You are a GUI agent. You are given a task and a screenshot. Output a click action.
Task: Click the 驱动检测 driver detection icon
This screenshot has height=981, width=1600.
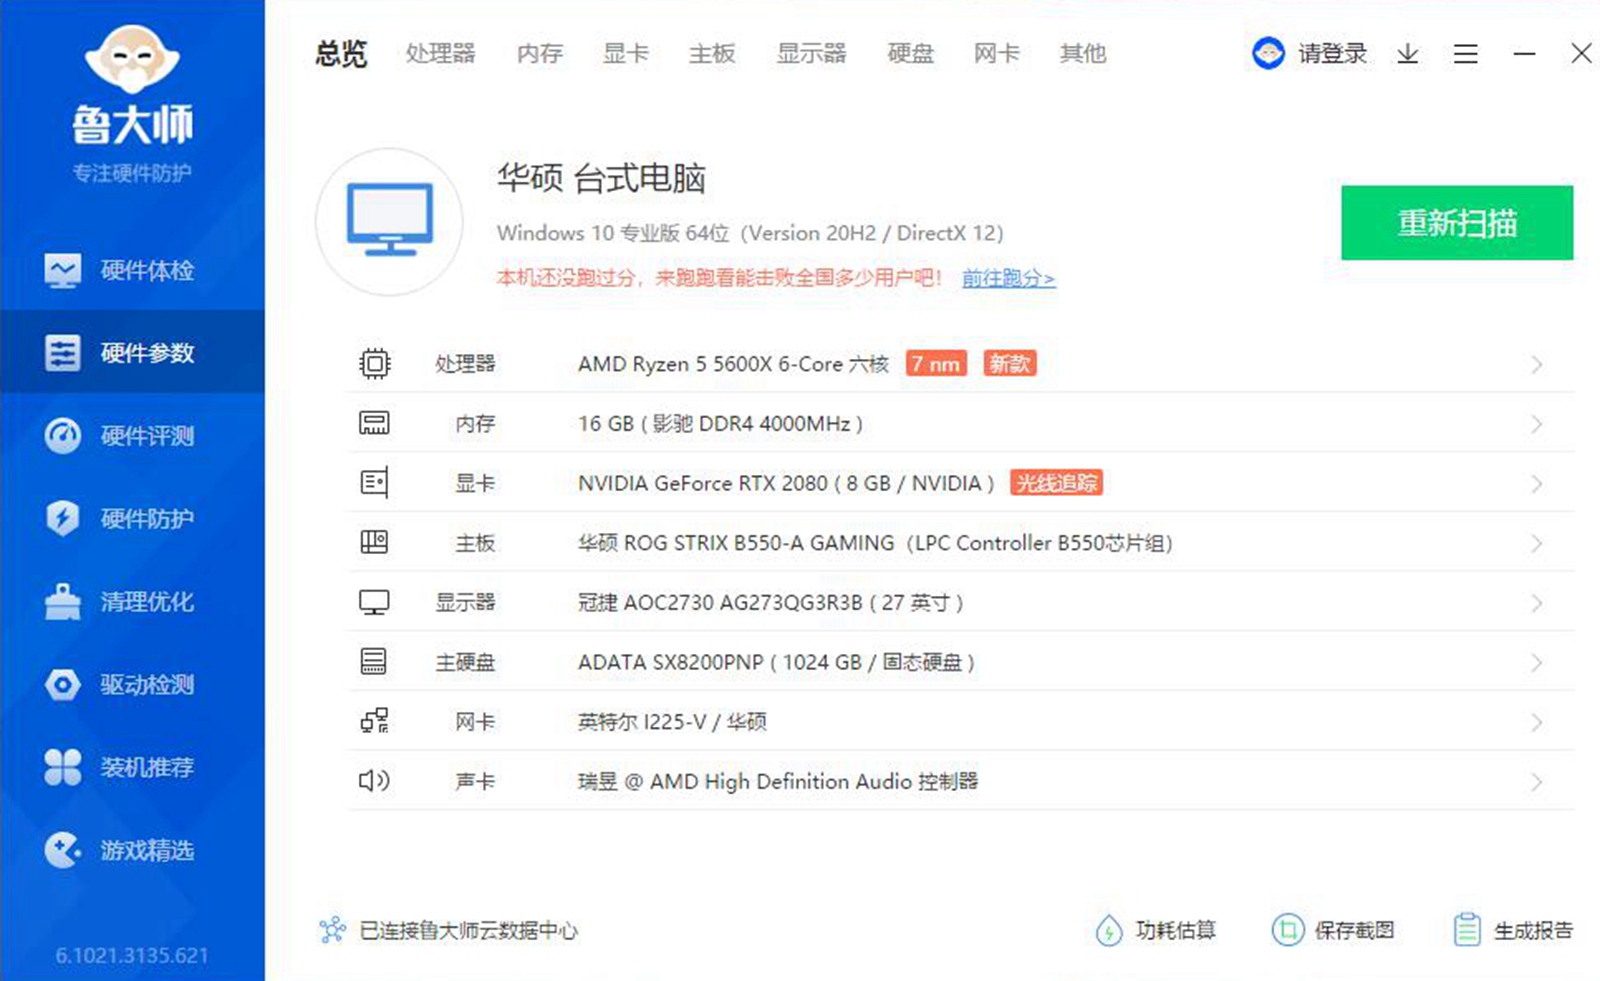[x=62, y=685]
